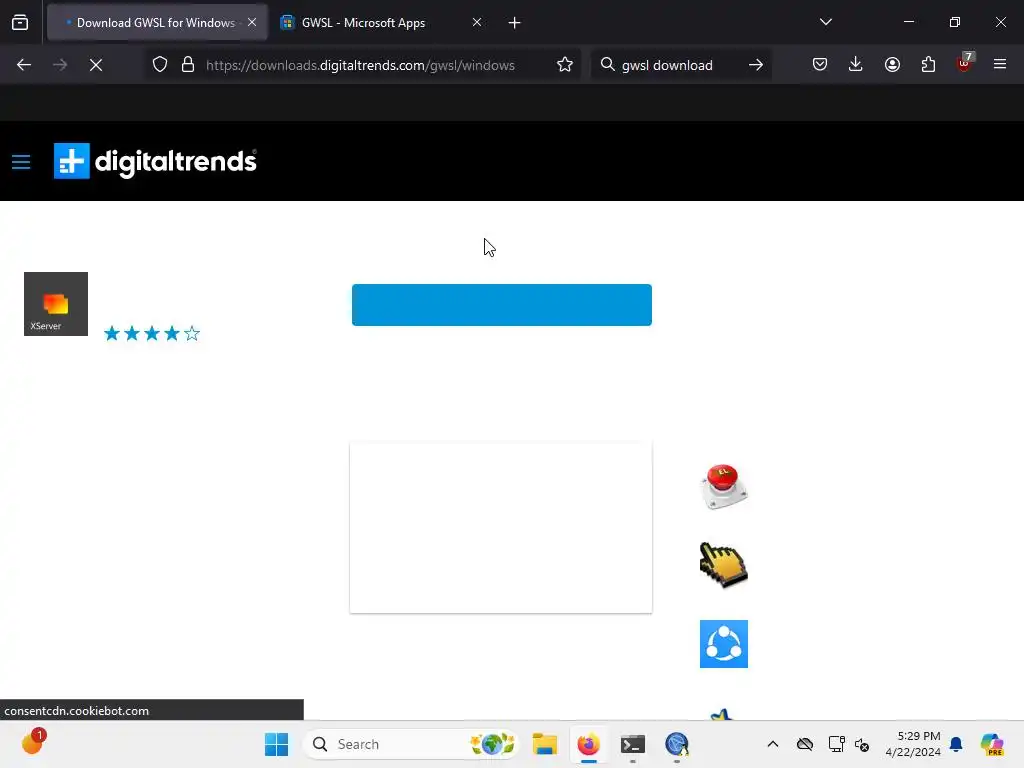The height and width of the screenshot is (768, 1024).
Task: Open the orange widget with badge 1
Action: pos(33,742)
